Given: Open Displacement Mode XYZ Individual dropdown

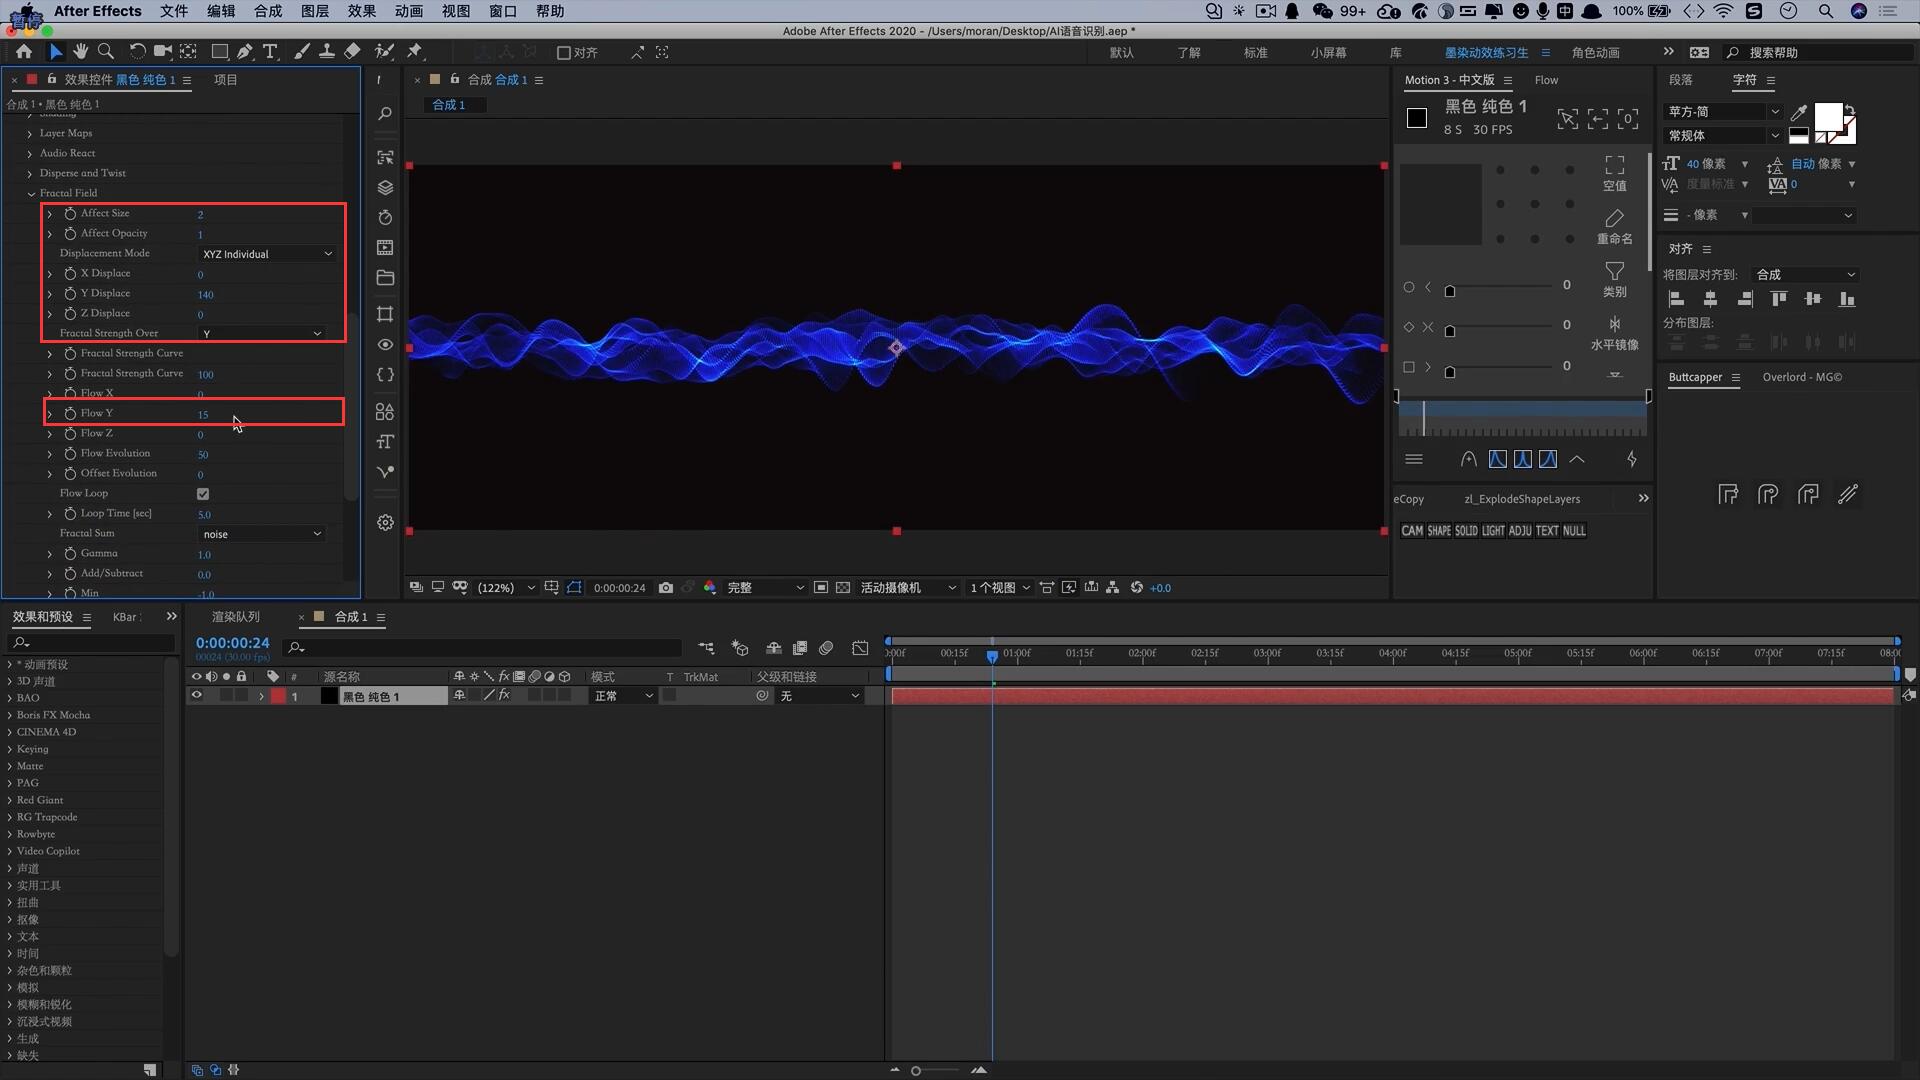Looking at the screenshot, I should 266,254.
